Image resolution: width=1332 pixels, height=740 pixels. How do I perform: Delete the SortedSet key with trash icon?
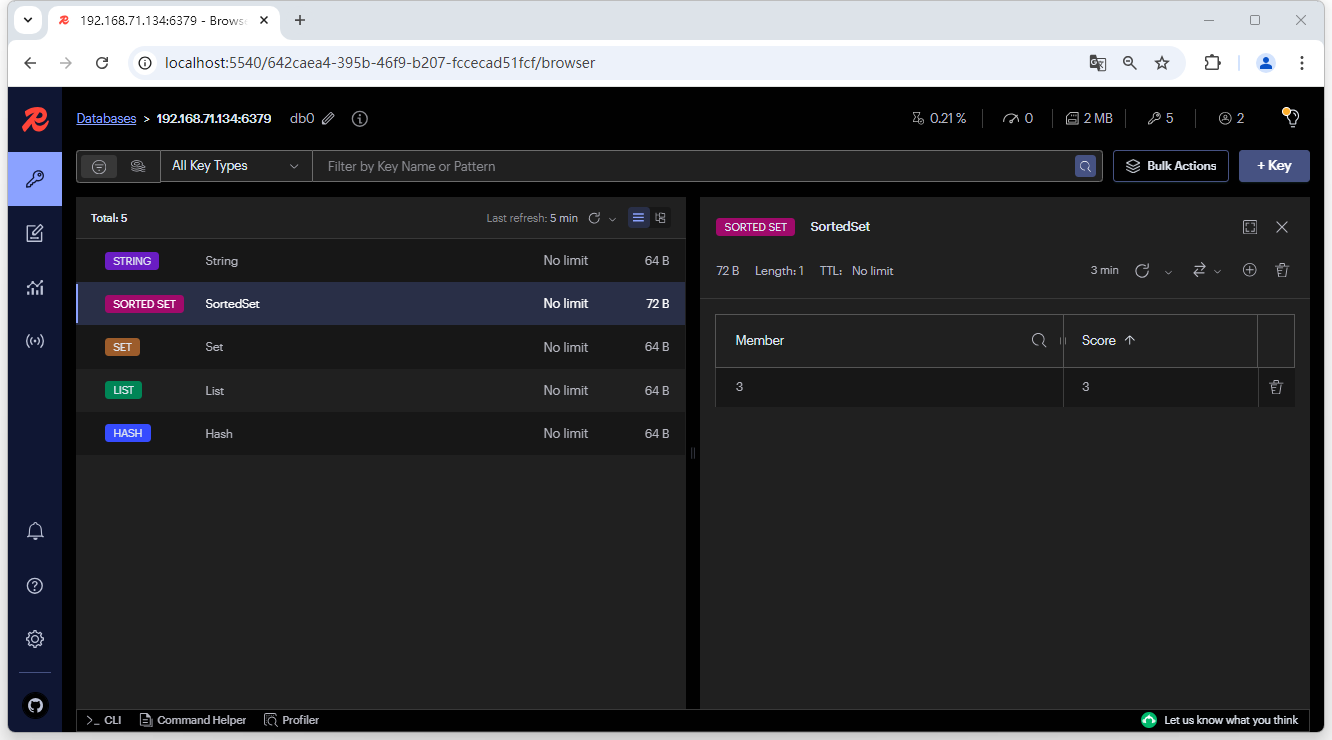(x=1282, y=271)
